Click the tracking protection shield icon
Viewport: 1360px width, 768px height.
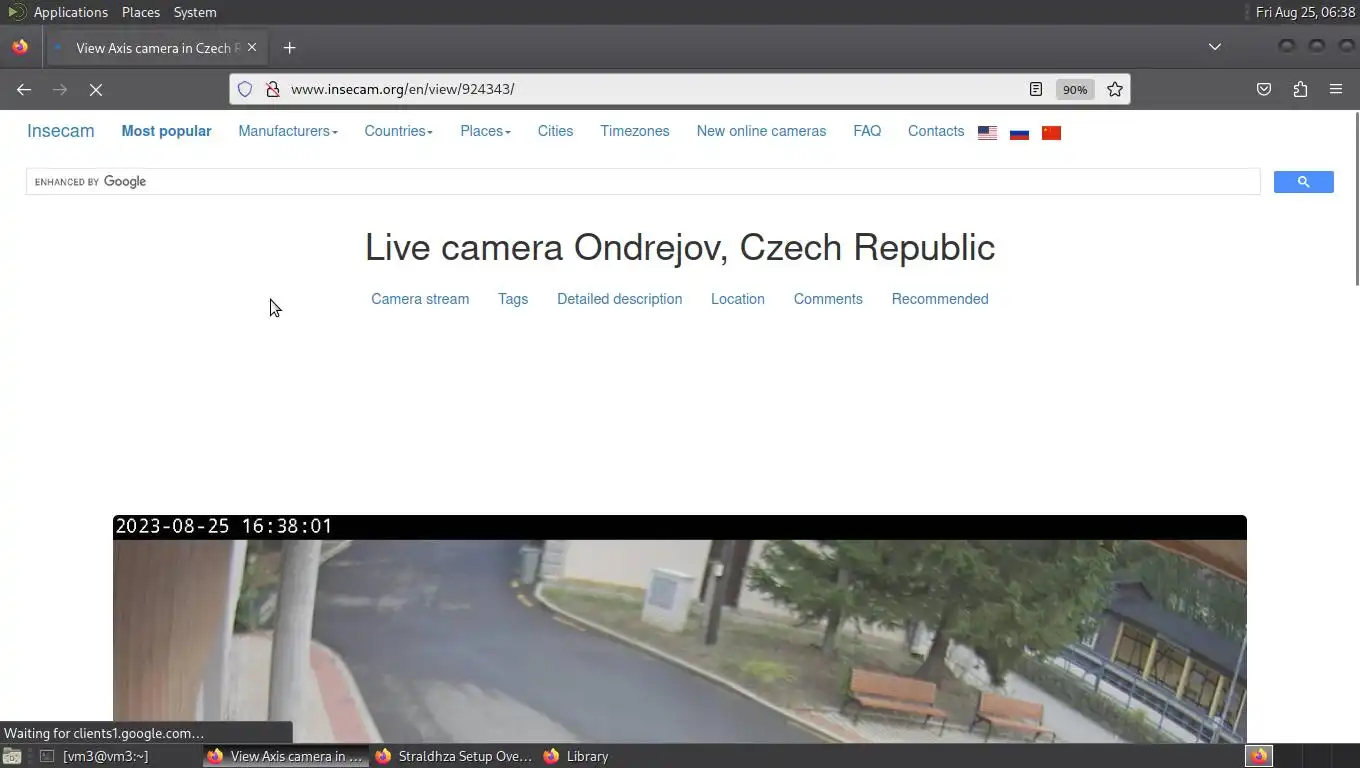tap(245, 89)
